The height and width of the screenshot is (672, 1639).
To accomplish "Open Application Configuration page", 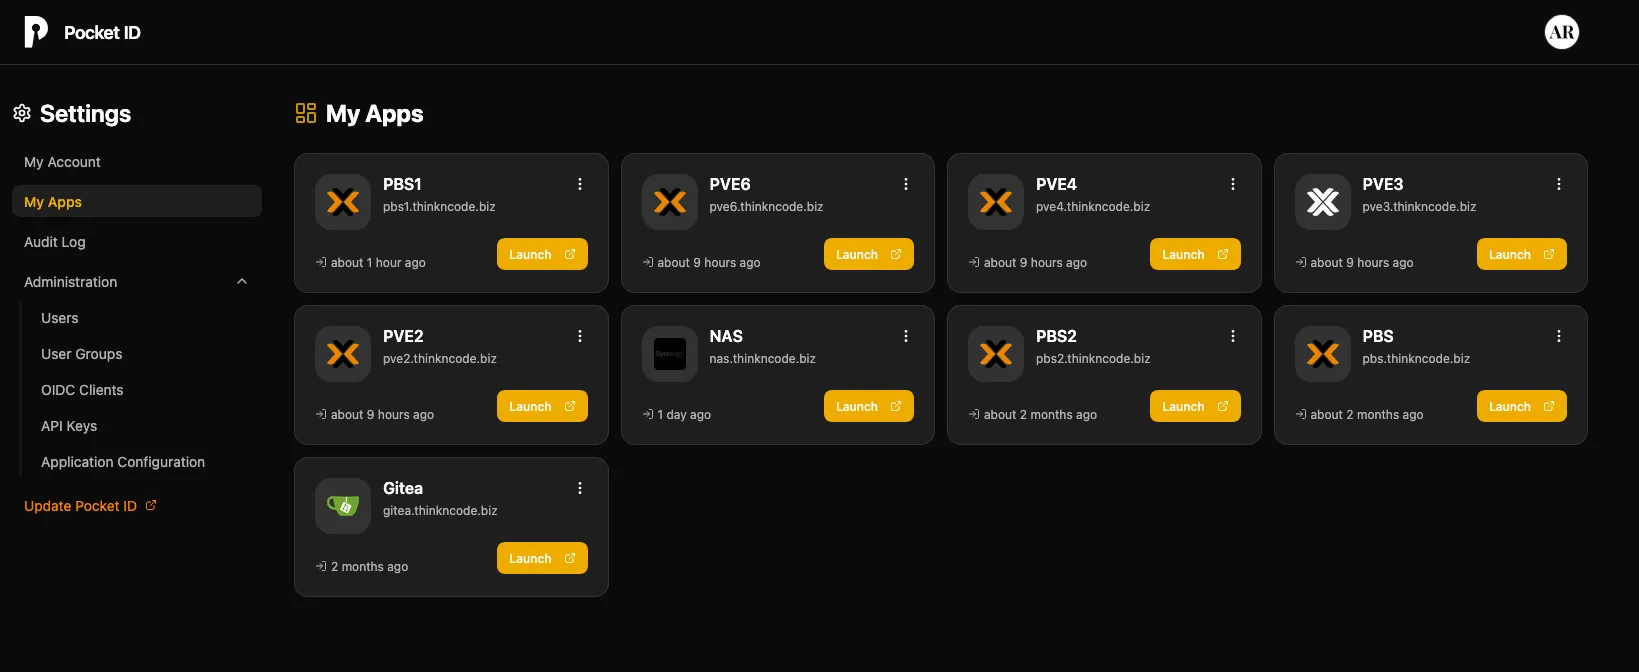I will [123, 462].
